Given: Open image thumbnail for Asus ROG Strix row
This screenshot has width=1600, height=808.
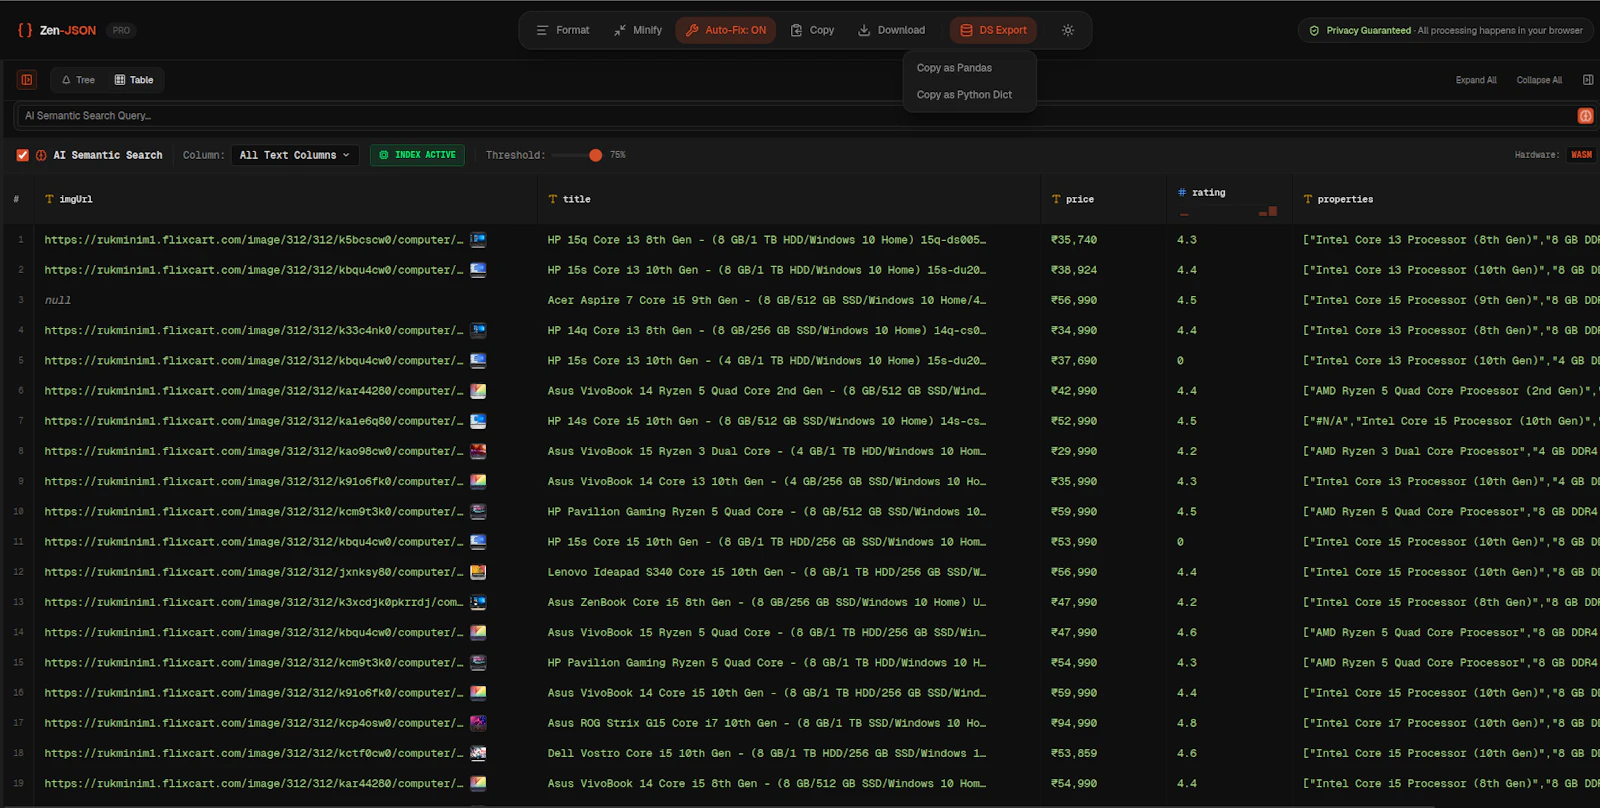Looking at the screenshot, I should [478, 723].
